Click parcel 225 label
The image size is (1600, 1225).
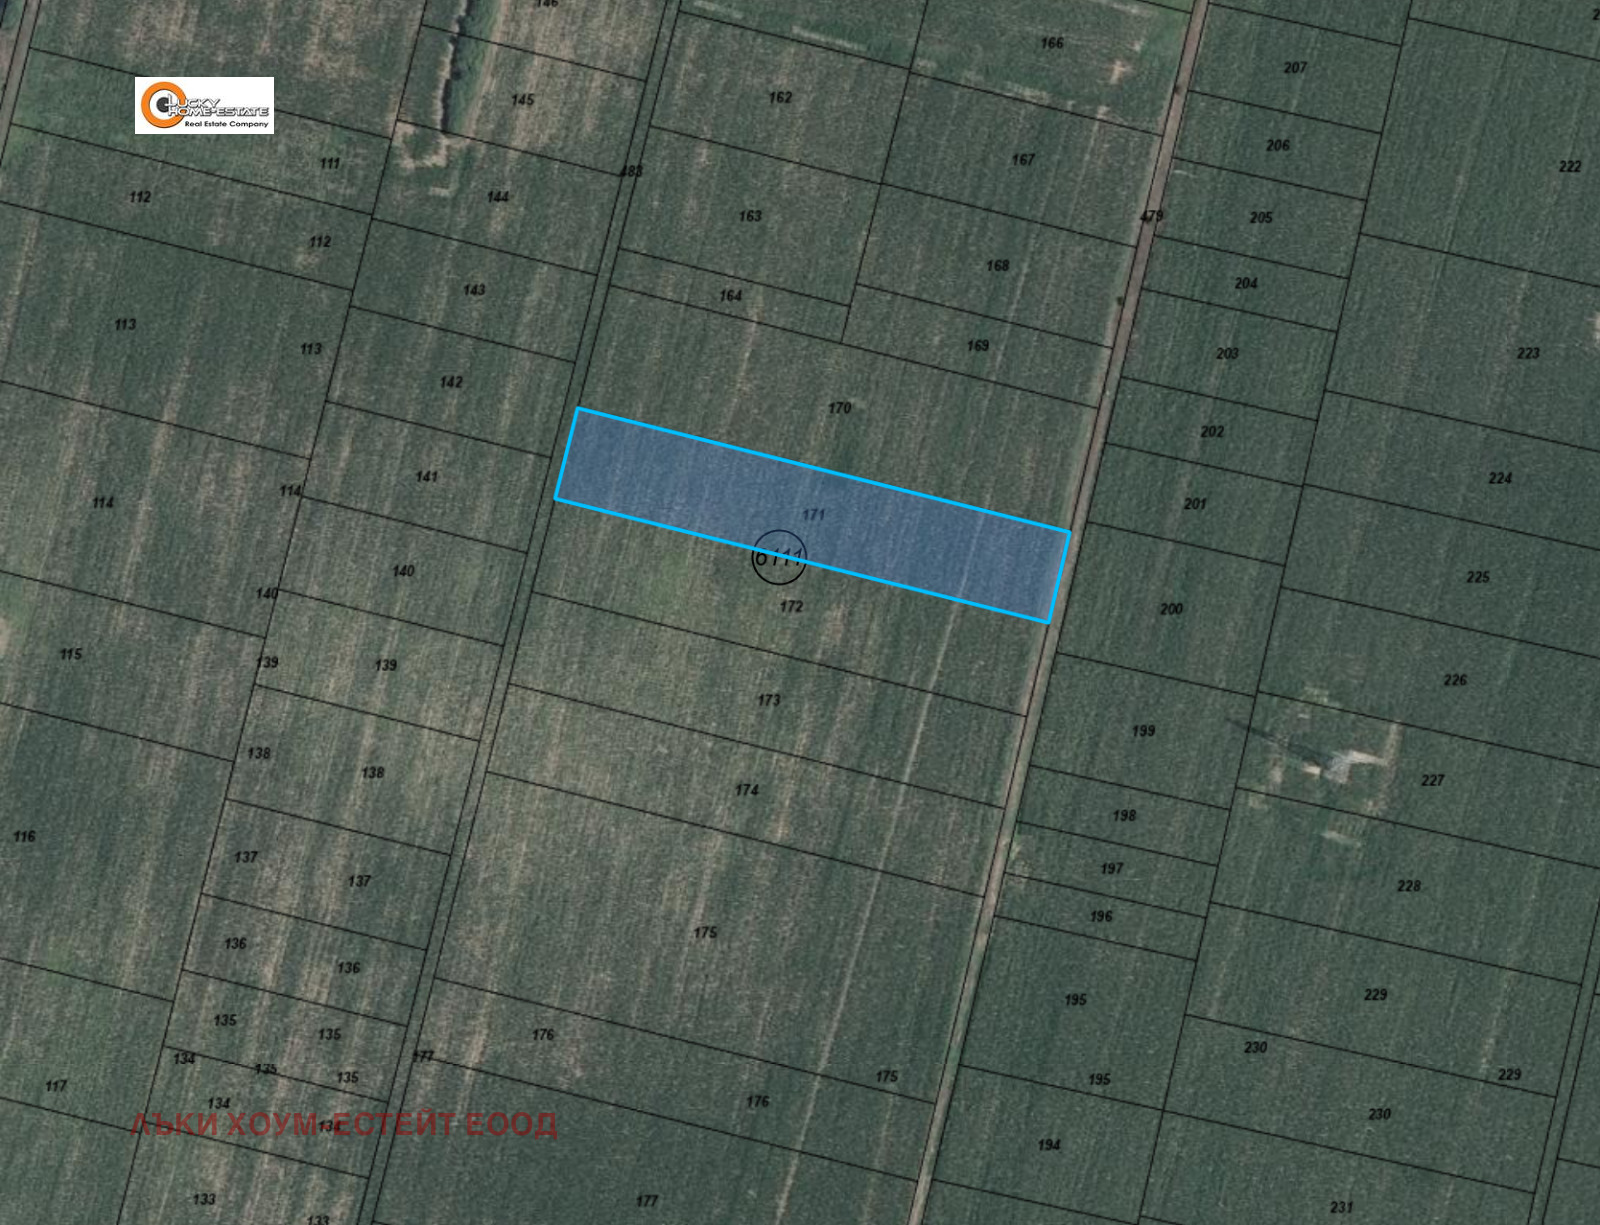1477,577
